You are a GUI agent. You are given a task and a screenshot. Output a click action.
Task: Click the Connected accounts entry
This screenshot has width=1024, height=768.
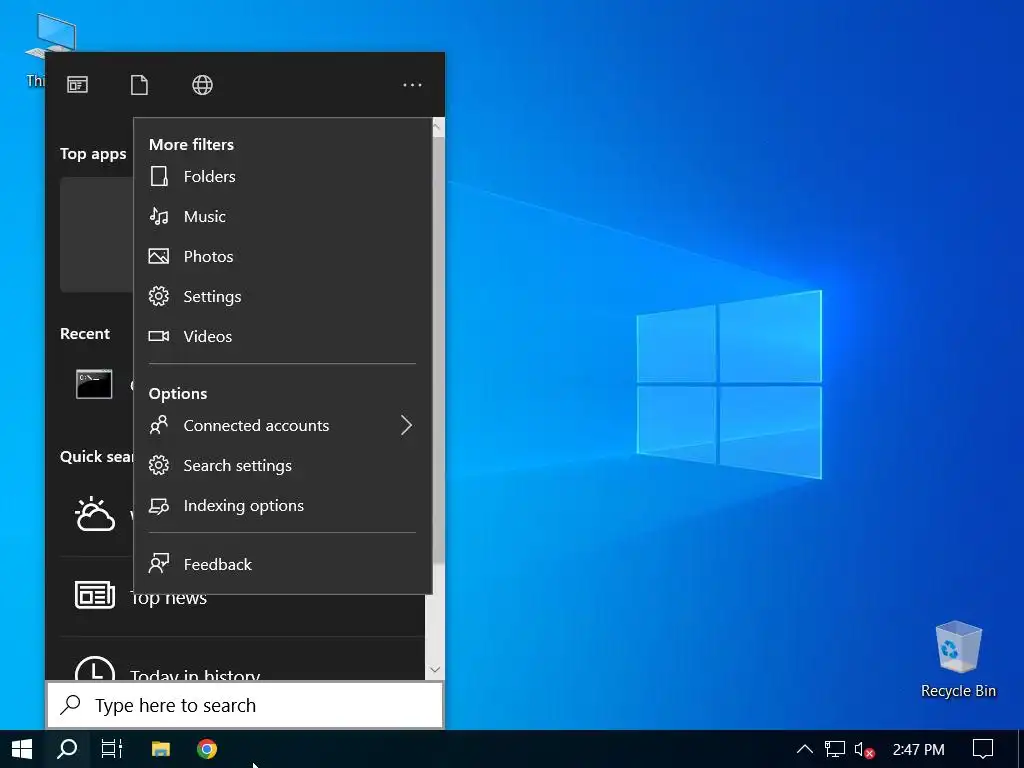(x=282, y=425)
